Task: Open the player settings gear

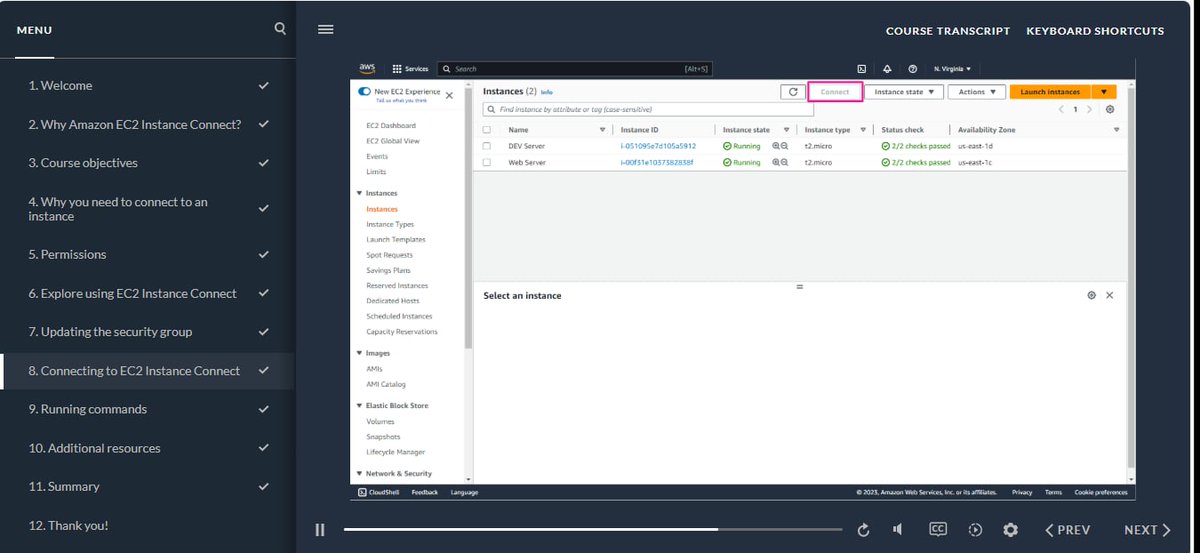Action: [1011, 530]
